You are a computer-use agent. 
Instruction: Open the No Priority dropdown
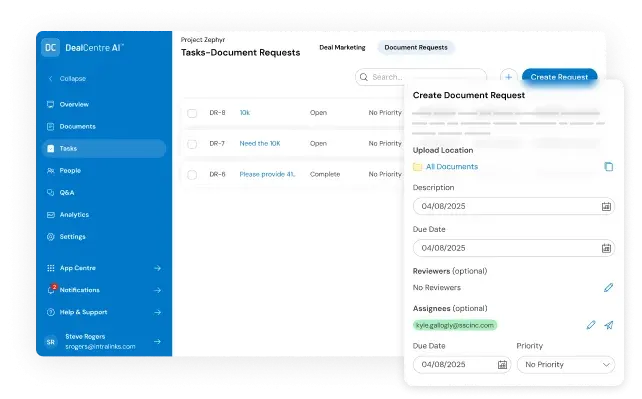[566, 365]
